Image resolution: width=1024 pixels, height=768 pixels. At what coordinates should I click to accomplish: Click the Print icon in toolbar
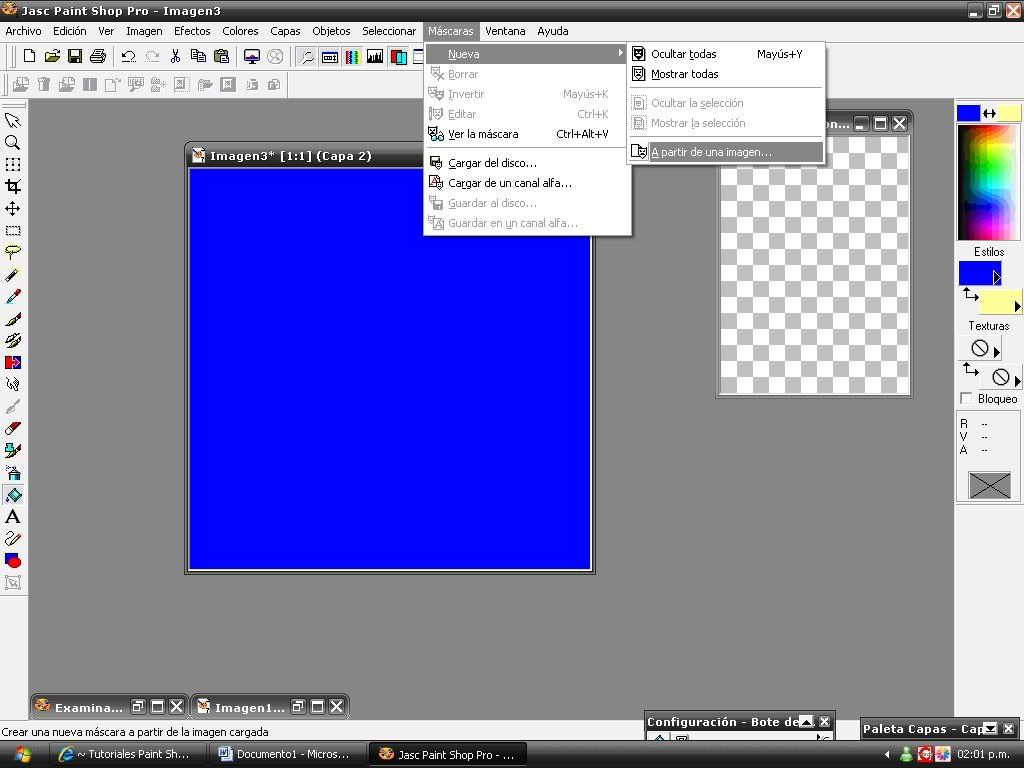98,57
